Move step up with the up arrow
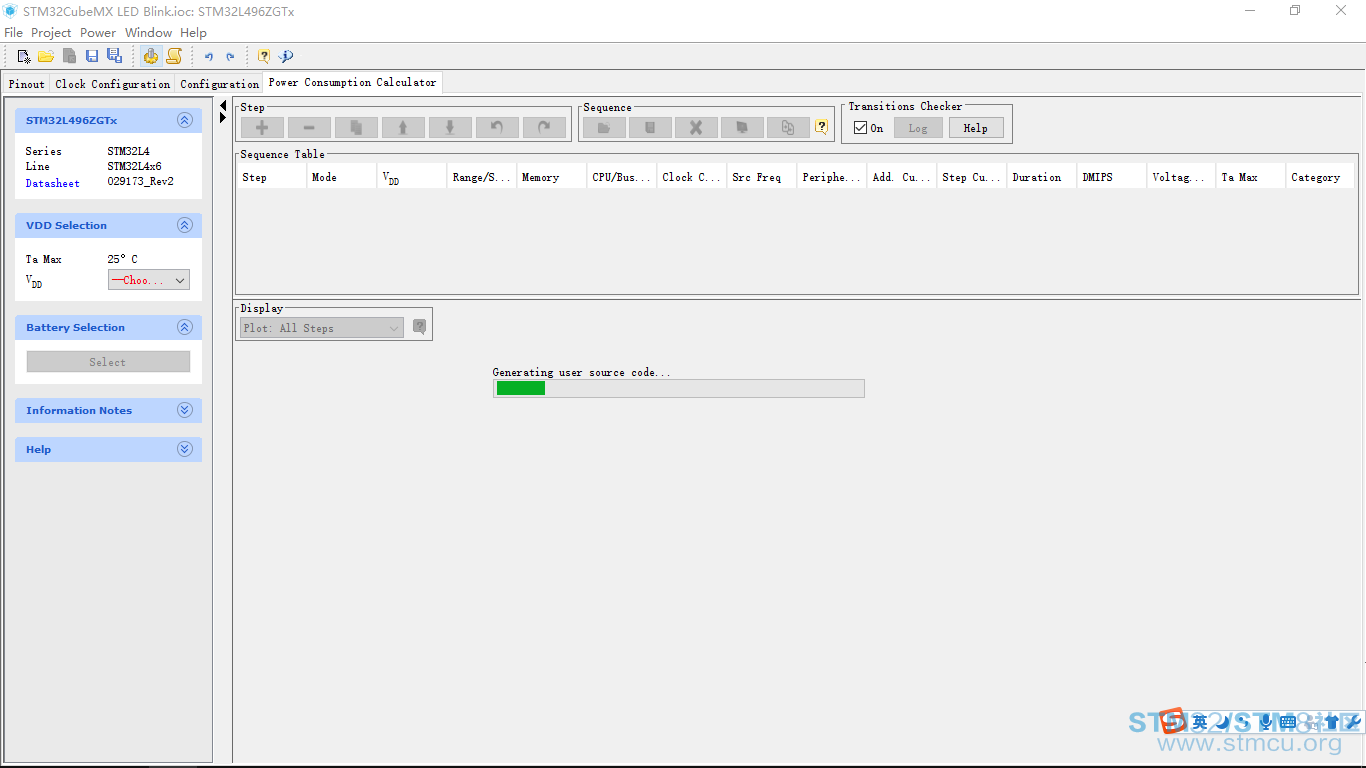 coord(403,128)
